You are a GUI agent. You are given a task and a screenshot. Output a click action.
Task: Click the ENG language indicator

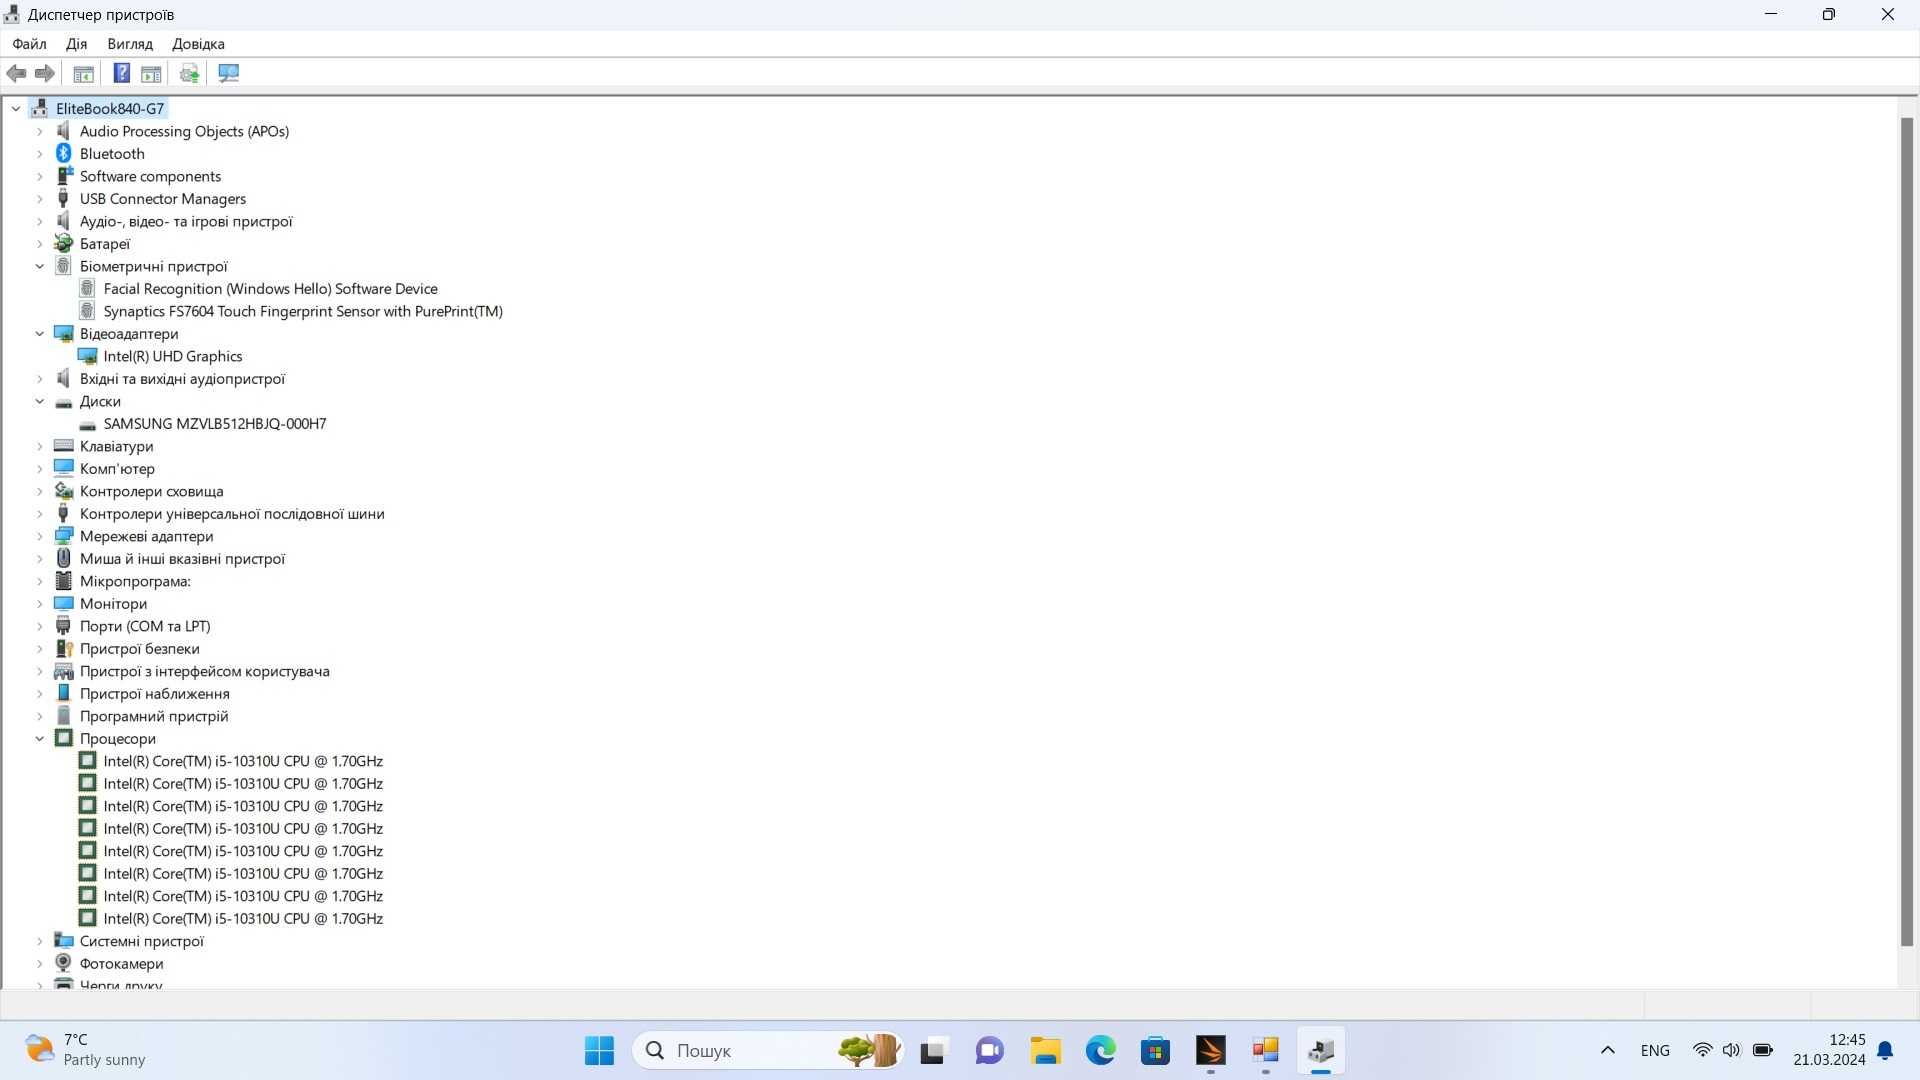[1655, 1050]
